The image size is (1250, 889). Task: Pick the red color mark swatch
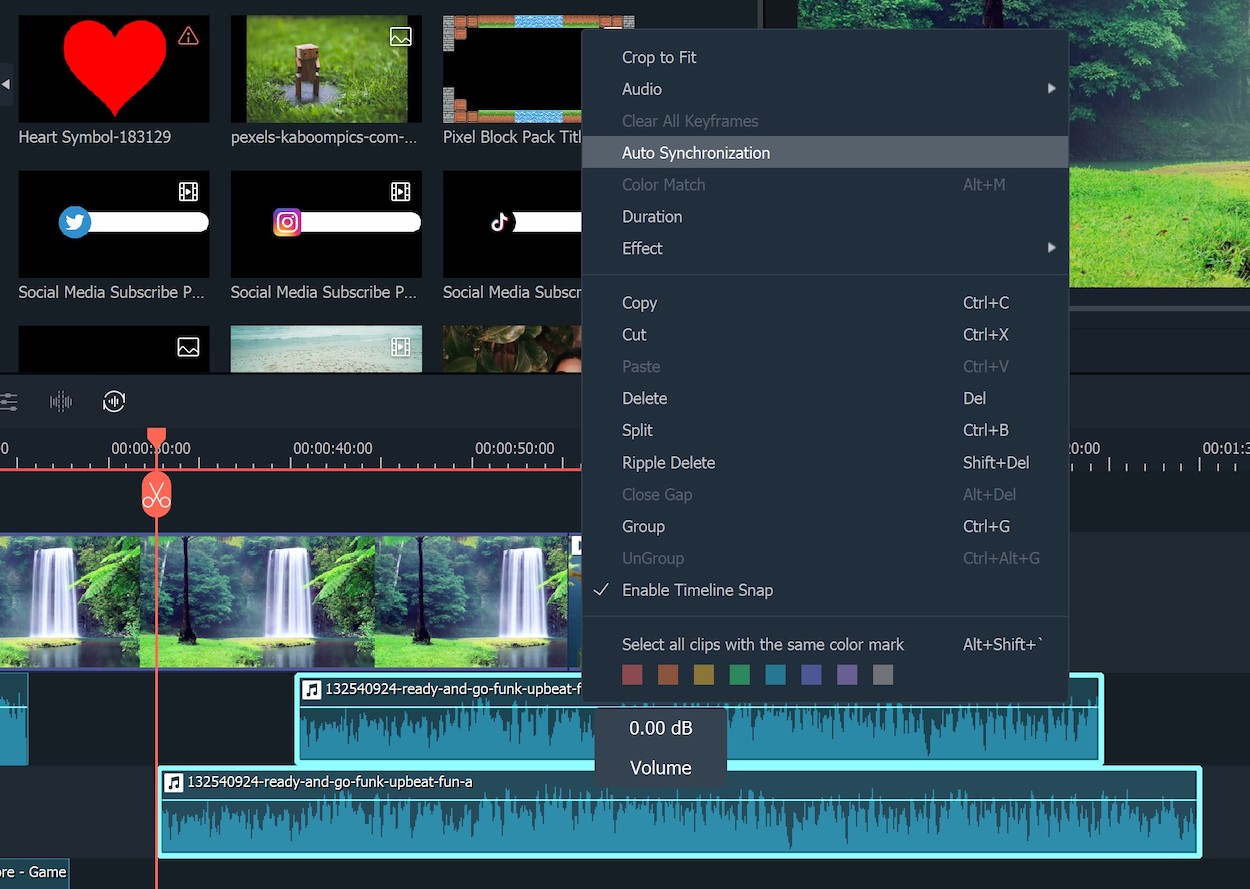pos(632,675)
